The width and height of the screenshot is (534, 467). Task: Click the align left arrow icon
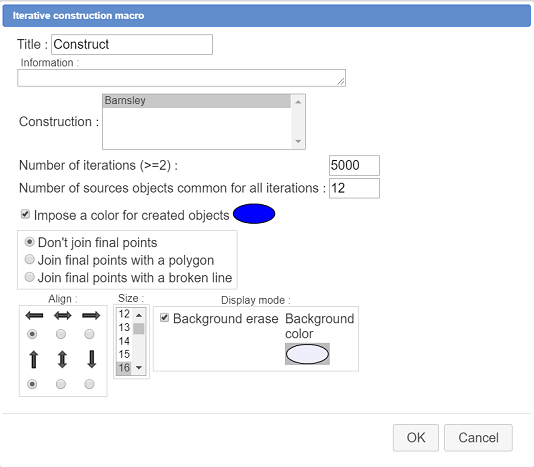[x=34, y=316]
